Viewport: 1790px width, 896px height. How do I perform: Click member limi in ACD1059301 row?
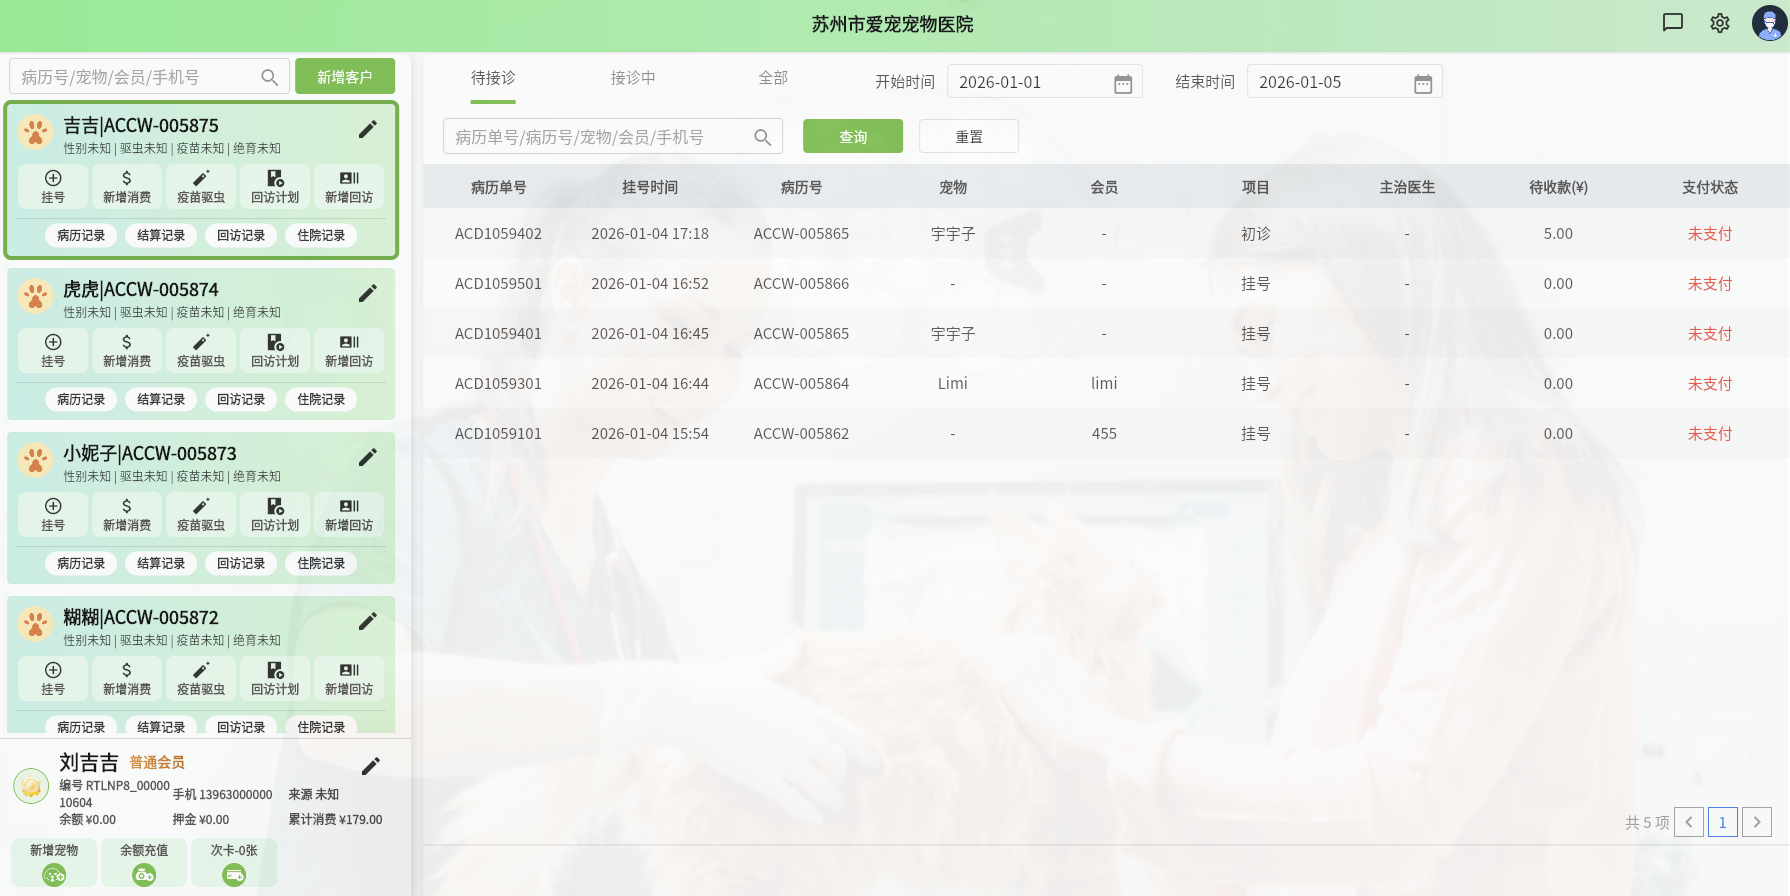1104,384
